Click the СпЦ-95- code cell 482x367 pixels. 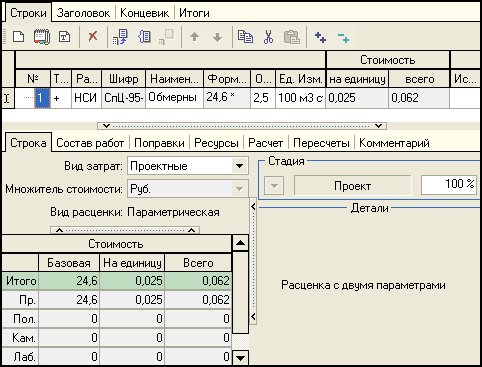point(123,98)
